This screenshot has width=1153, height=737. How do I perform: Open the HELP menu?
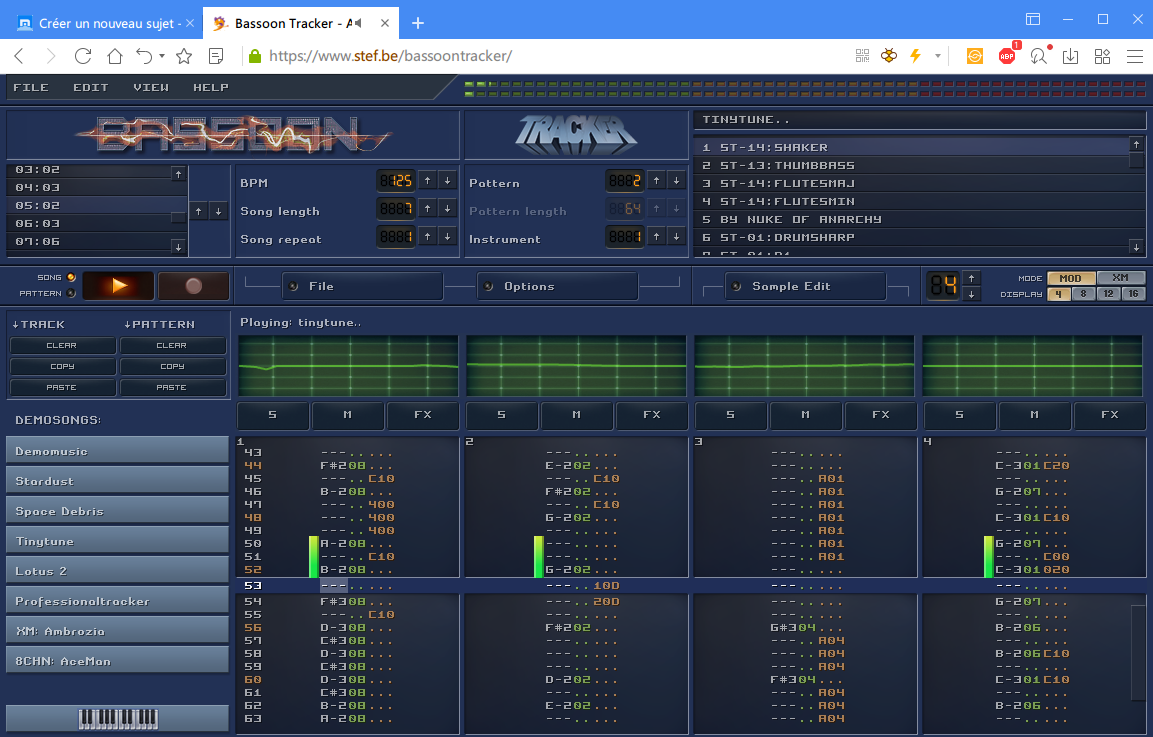click(x=211, y=88)
